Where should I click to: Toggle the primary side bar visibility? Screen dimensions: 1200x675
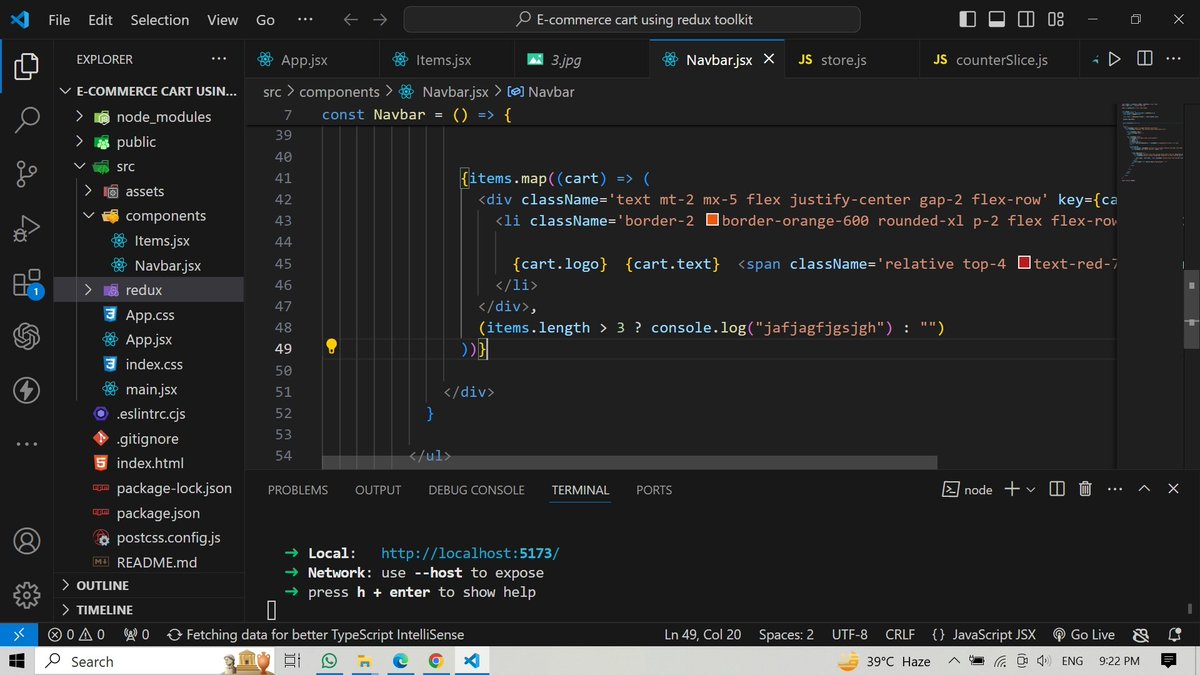967,19
